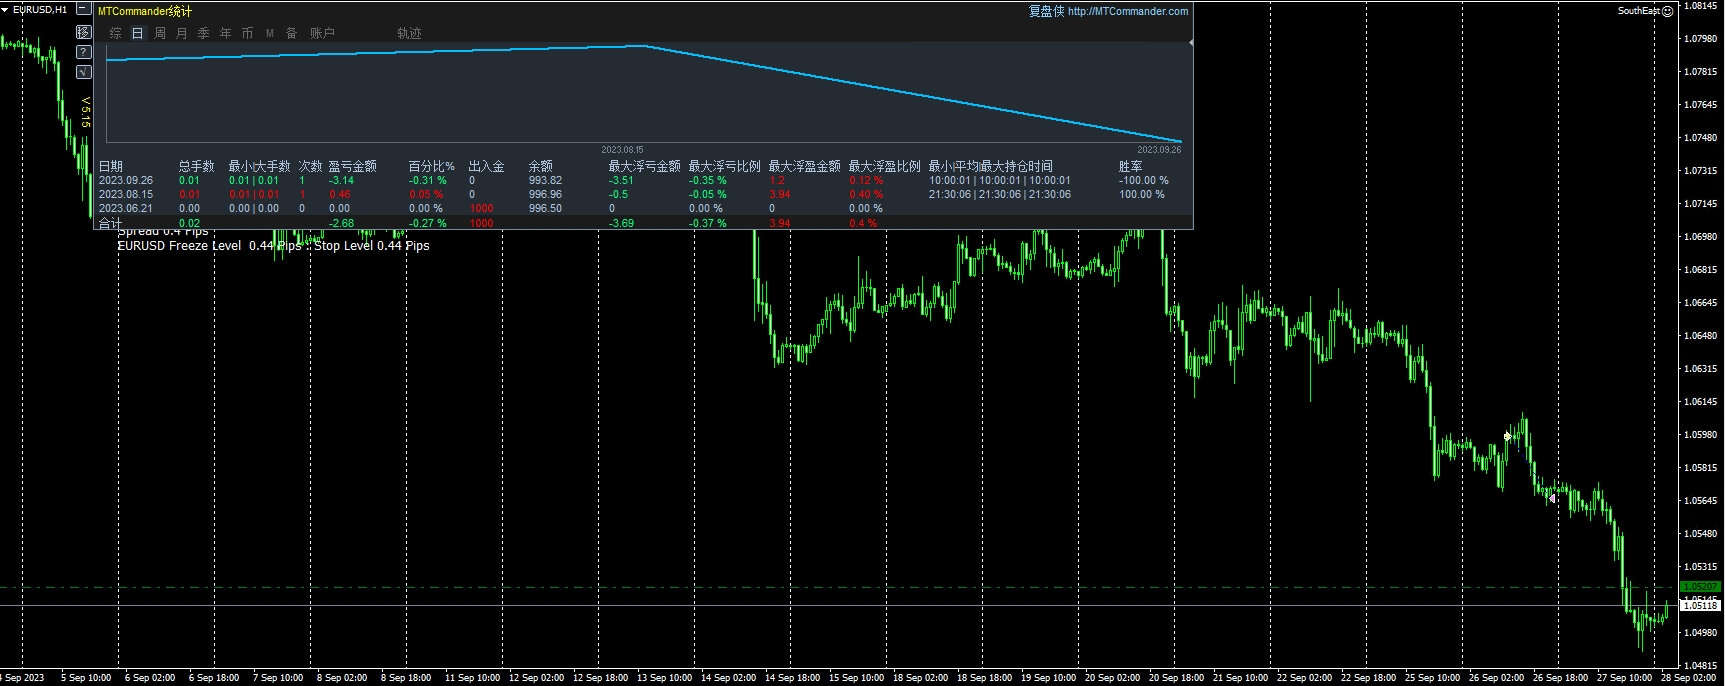
Task: Click the 胜率 column header
Action: pyautogui.click(x=1131, y=166)
